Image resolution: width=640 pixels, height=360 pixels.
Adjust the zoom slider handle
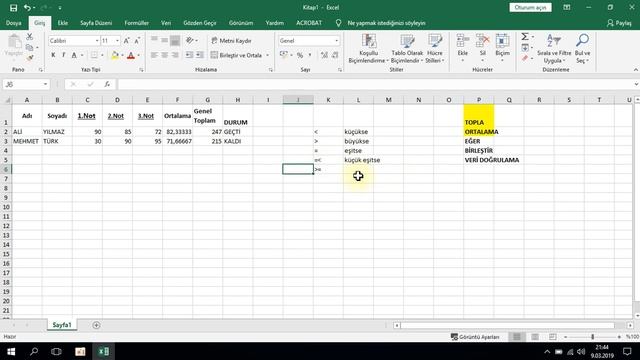click(x=592, y=337)
